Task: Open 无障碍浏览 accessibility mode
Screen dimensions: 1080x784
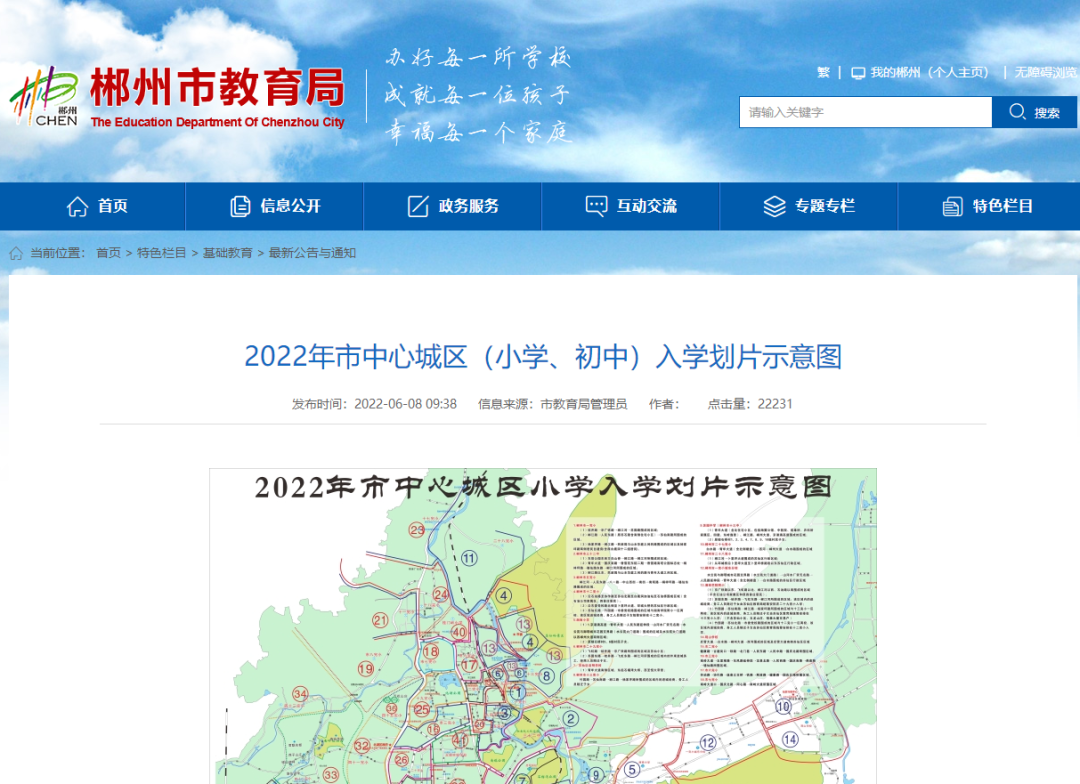Action: [x=1045, y=72]
